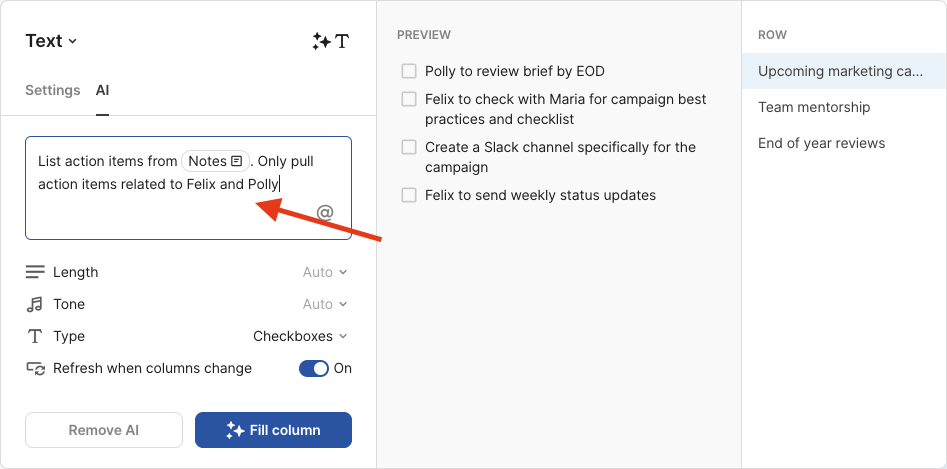Select the Team mentorship row
The width and height of the screenshot is (947, 469).
tap(814, 107)
